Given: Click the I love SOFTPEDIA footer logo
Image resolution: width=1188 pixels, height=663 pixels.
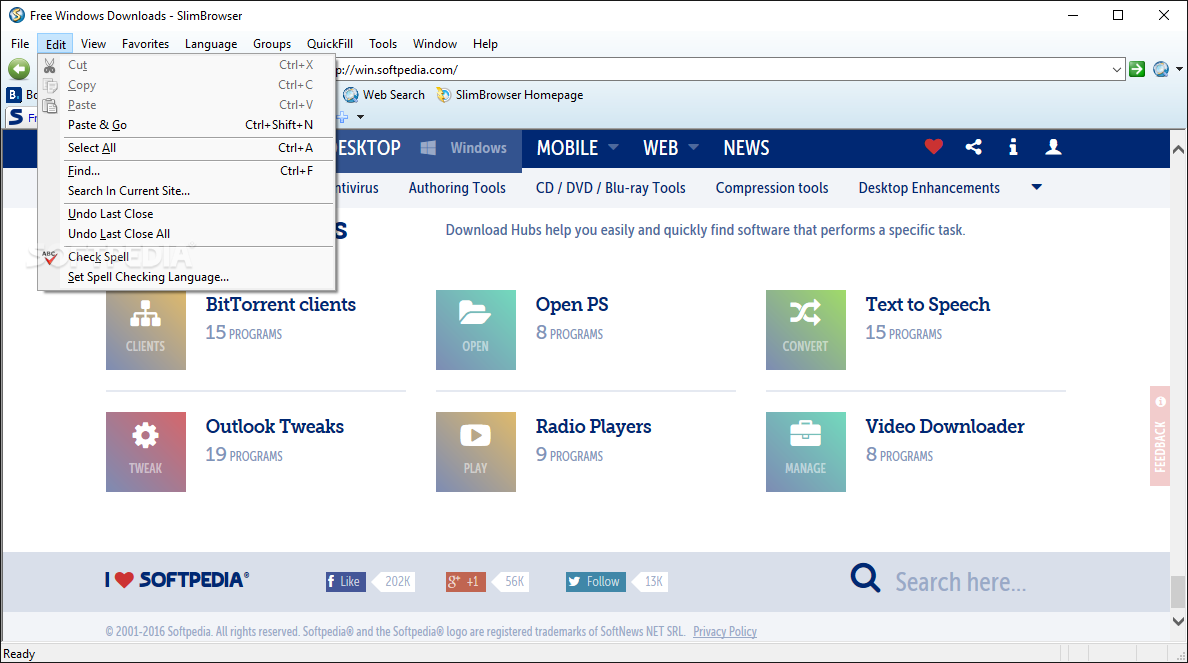Looking at the screenshot, I should click(x=177, y=580).
